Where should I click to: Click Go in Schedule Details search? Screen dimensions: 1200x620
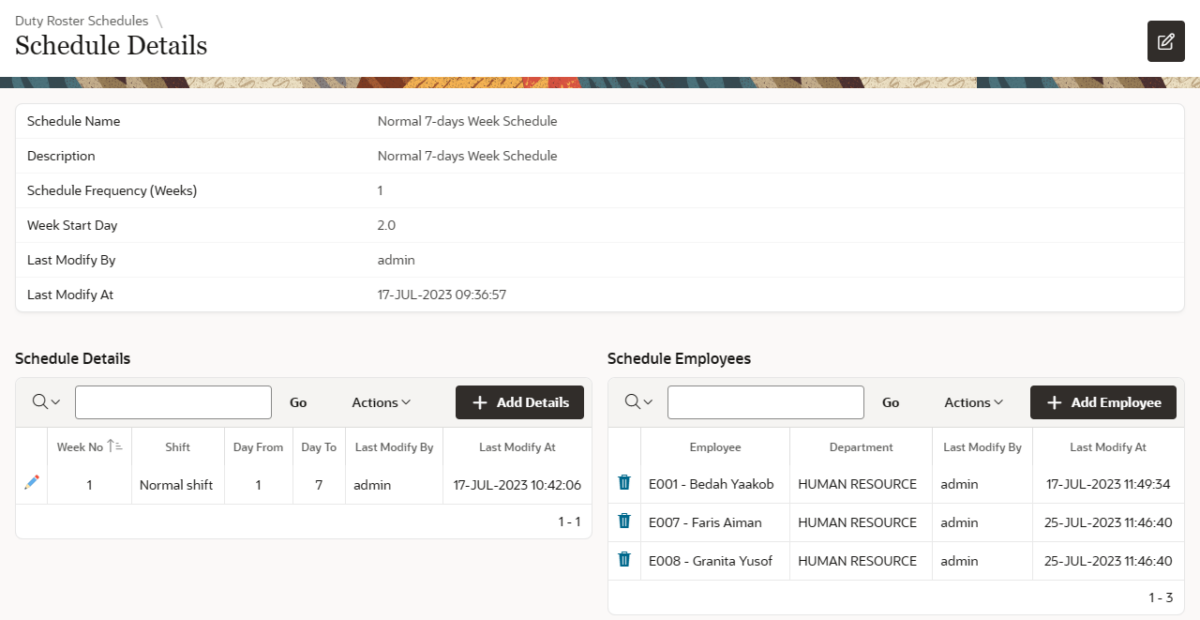(x=298, y=402)
